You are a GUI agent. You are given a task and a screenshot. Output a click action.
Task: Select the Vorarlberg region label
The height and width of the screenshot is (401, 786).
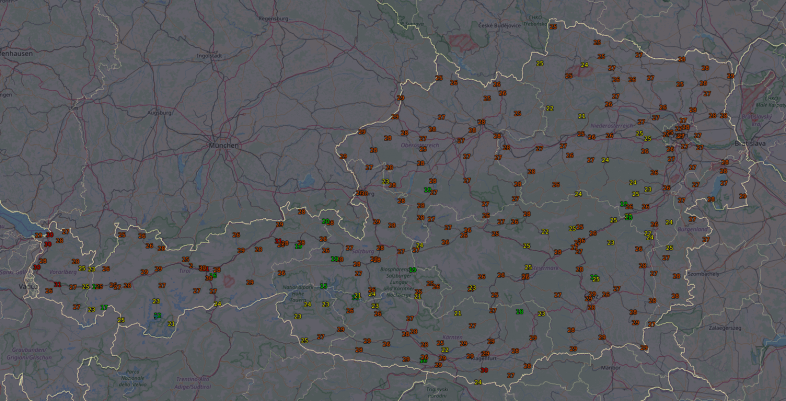[62, 270]
